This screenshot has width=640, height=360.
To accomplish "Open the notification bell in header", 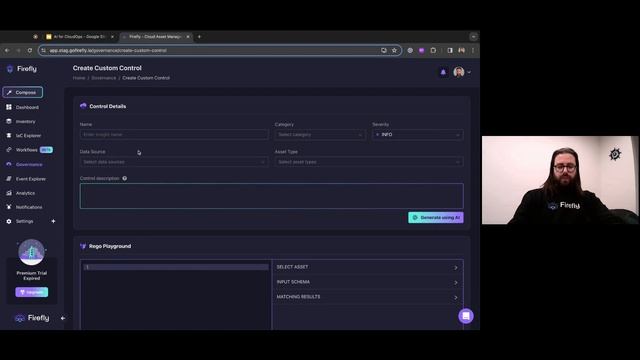I will point(443,72).
